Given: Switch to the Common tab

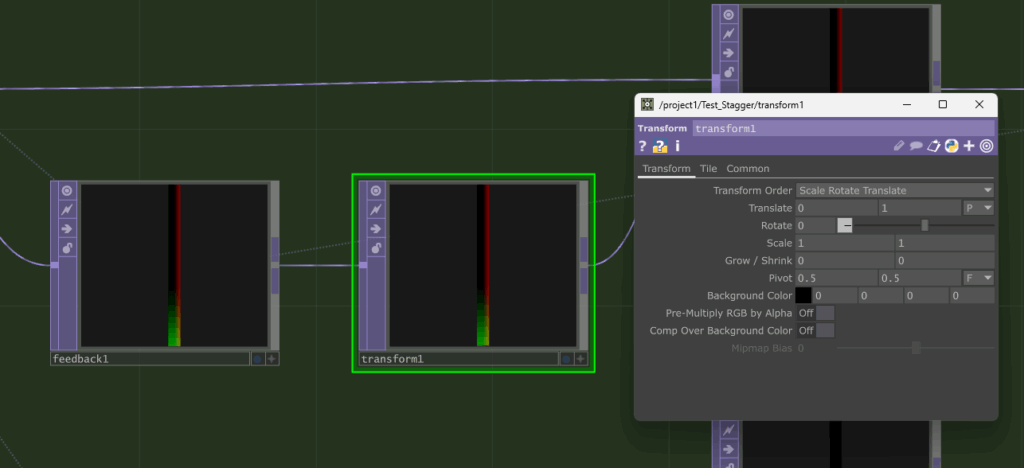Looking at the screenshot, I should click(x=747, y=169).
